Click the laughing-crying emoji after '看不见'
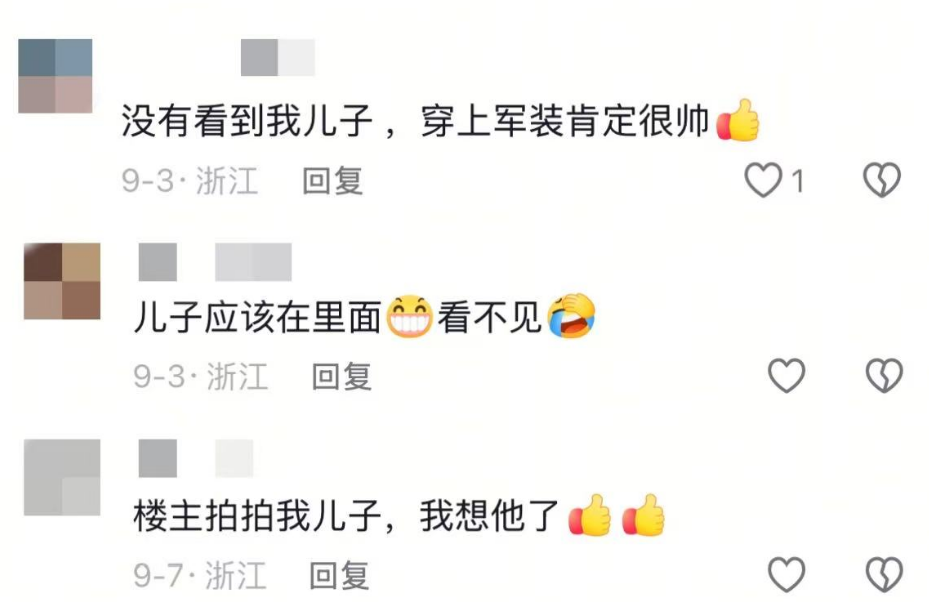This screenshot has width=929, height=602. pos(571,315)
